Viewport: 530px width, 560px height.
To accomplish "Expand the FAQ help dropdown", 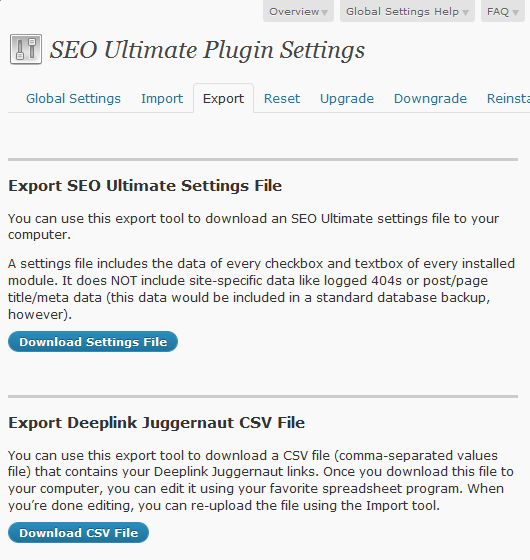I will coord(502,11).
